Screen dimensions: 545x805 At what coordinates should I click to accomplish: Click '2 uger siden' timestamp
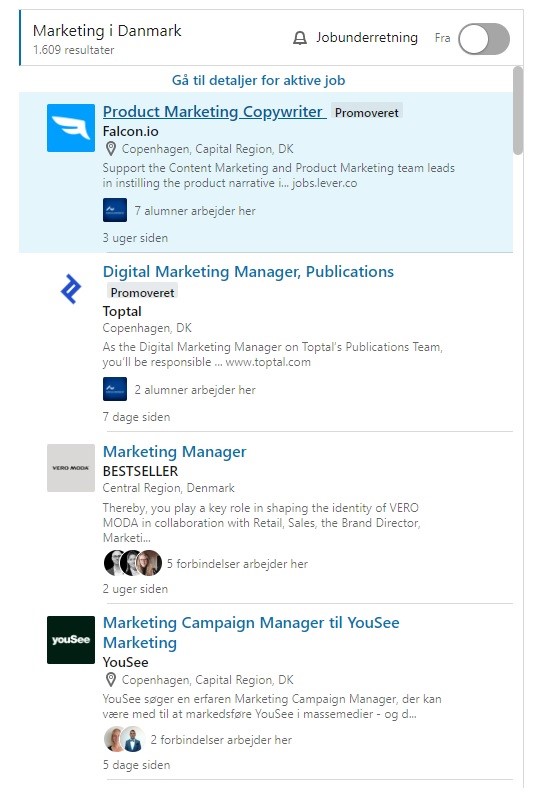(x=135, y=589)
